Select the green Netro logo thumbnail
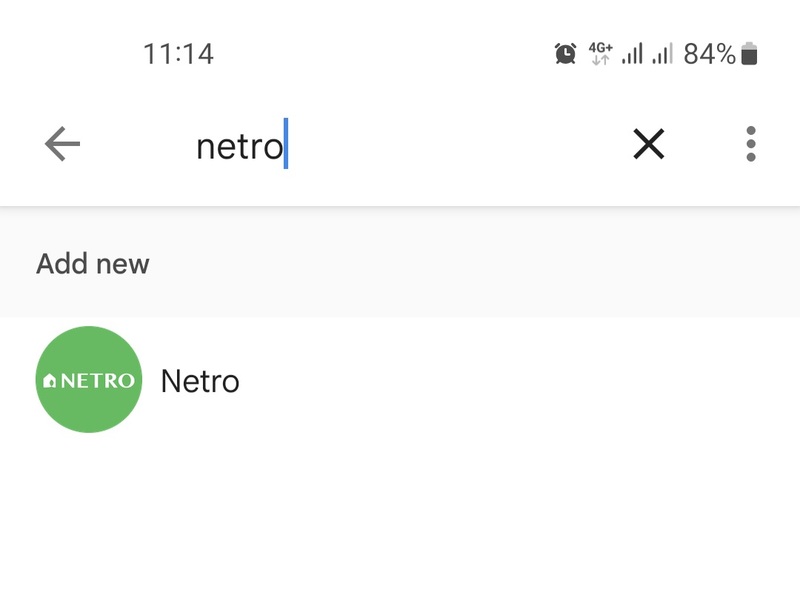 [x=89, y=380]
